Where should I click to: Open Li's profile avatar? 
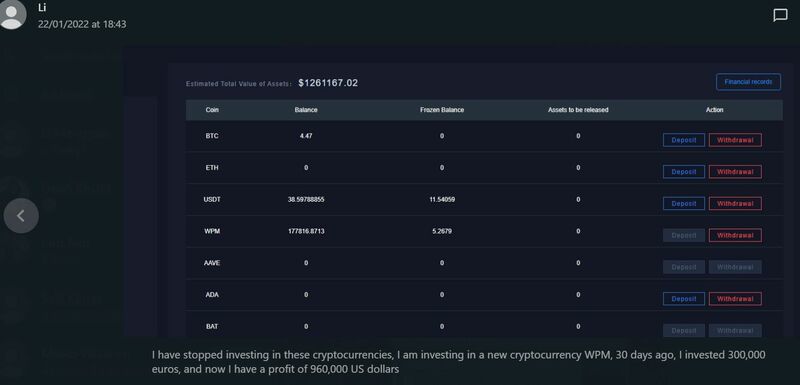[12, 14]
